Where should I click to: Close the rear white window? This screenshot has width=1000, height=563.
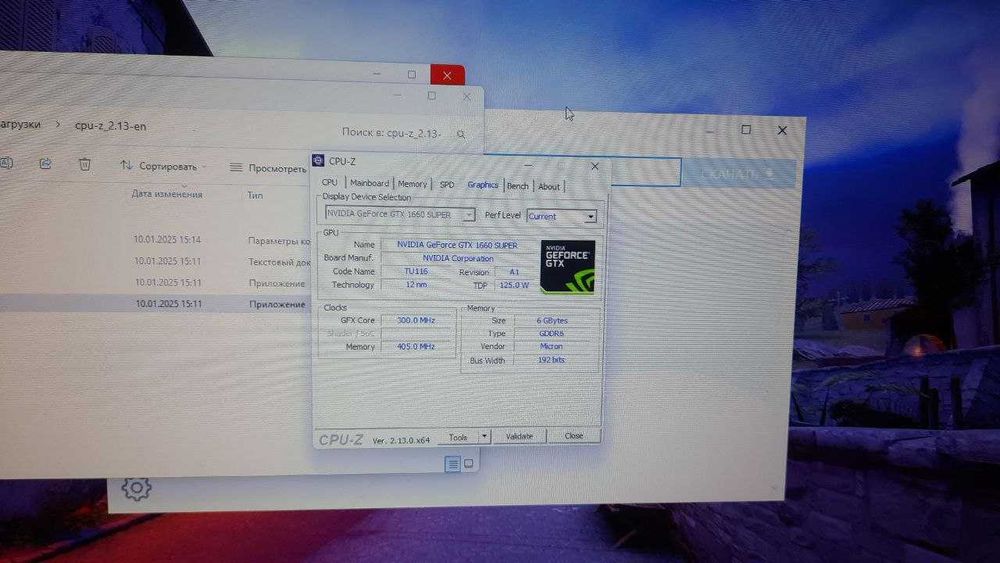(782, 130)
